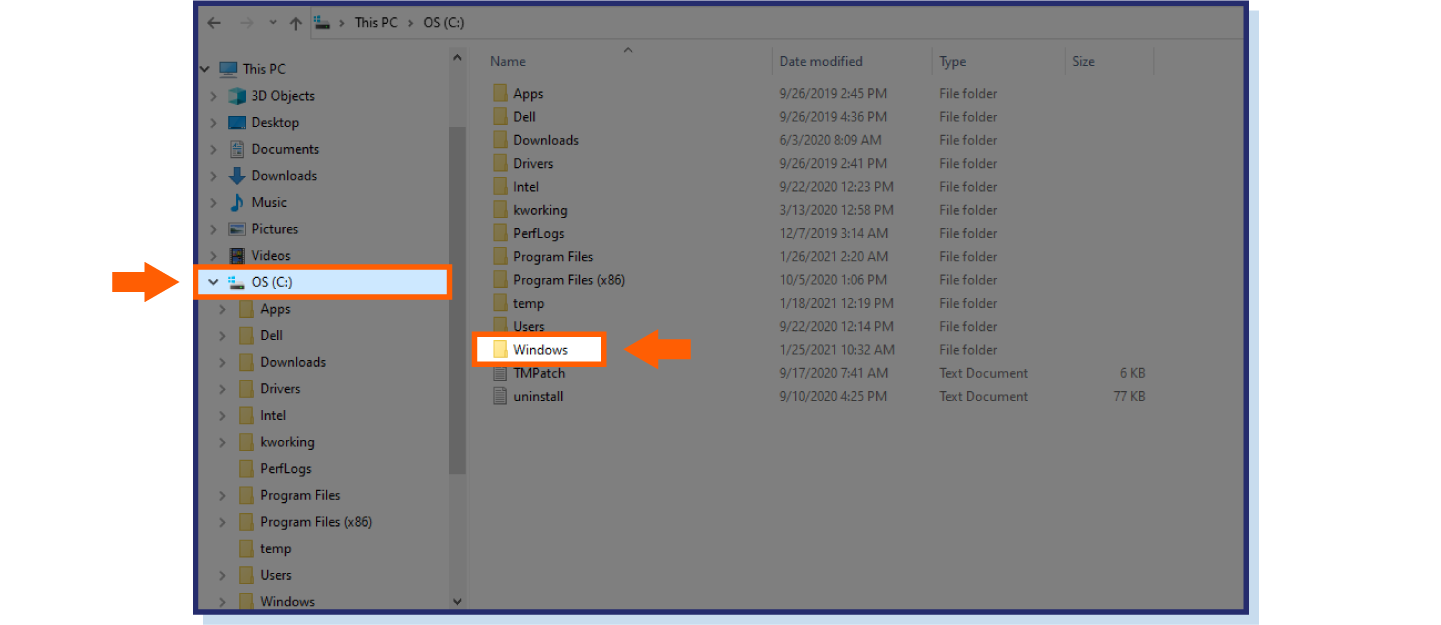Click This PC in the address bar
Image resolution: width=1441 pixels, height=625 pixels.
point(375,23)
